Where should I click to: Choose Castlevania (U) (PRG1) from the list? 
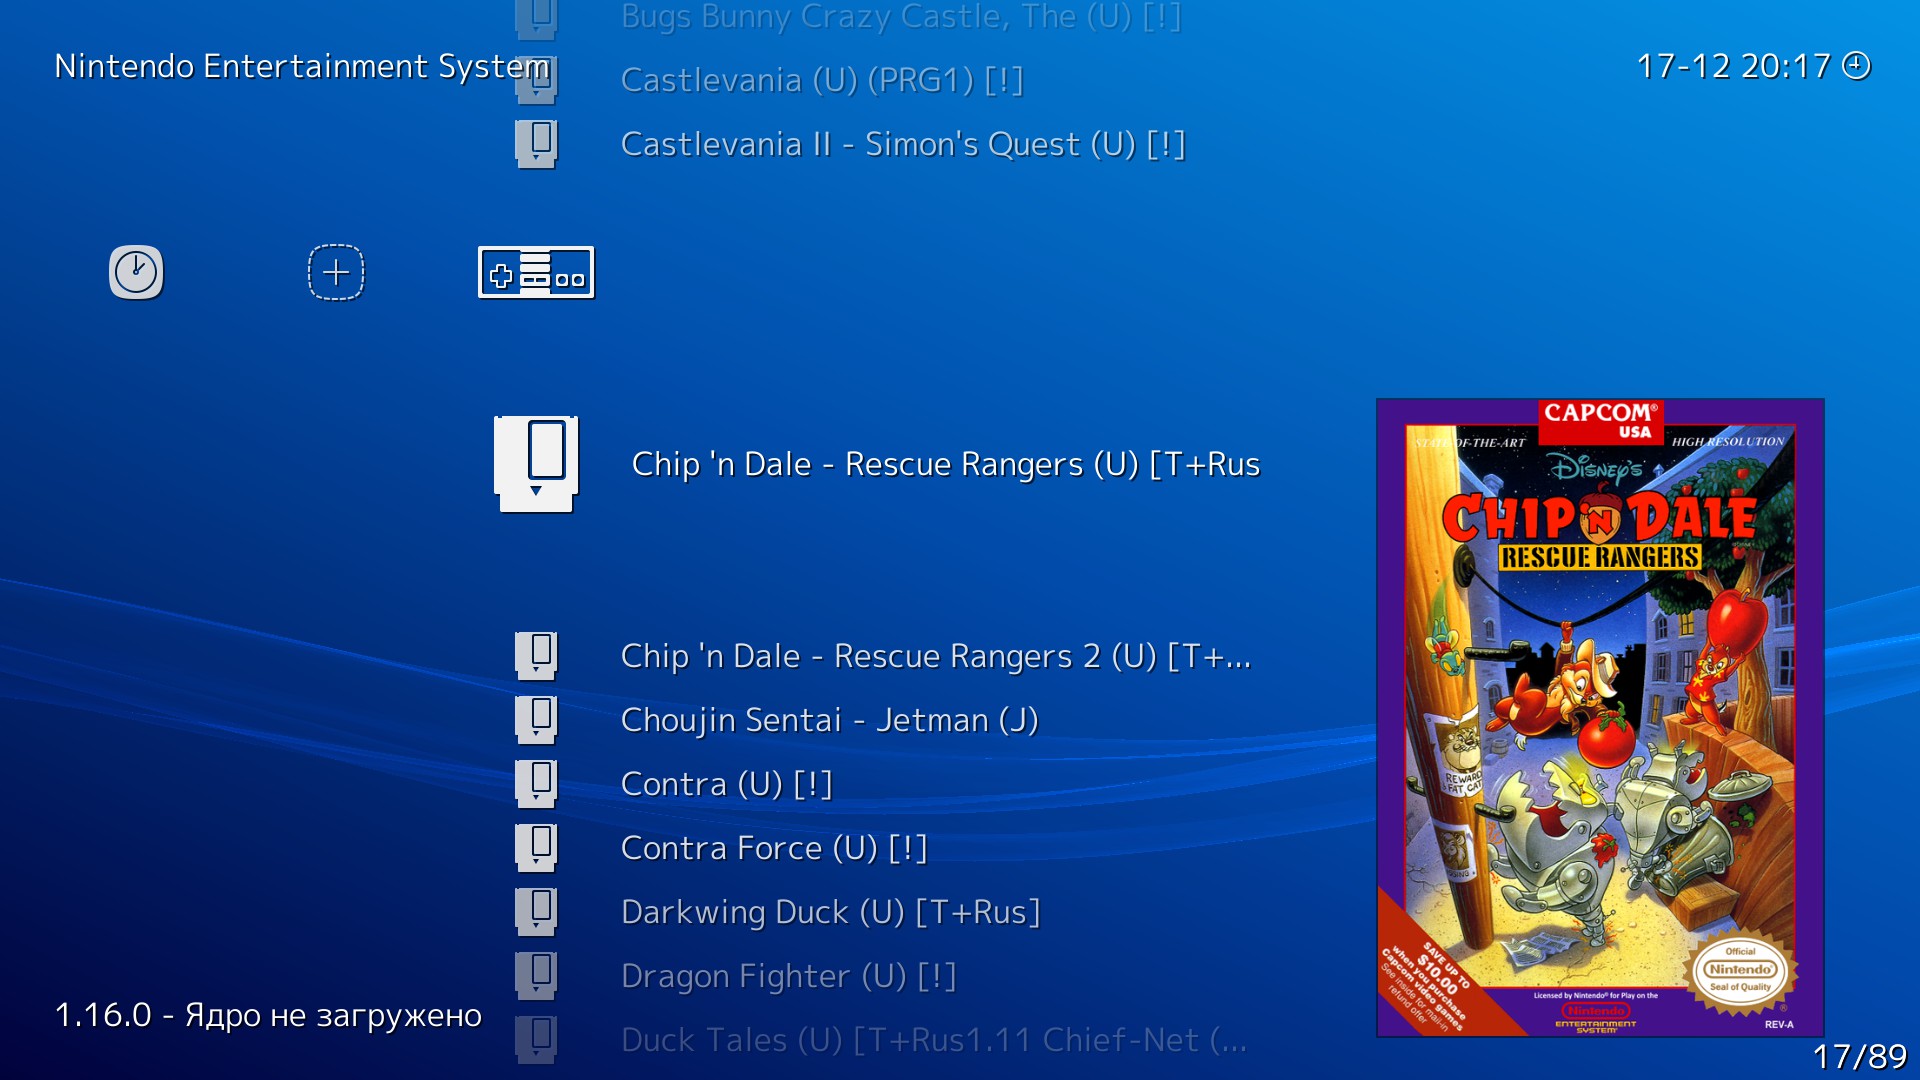[x=822, y=80]
